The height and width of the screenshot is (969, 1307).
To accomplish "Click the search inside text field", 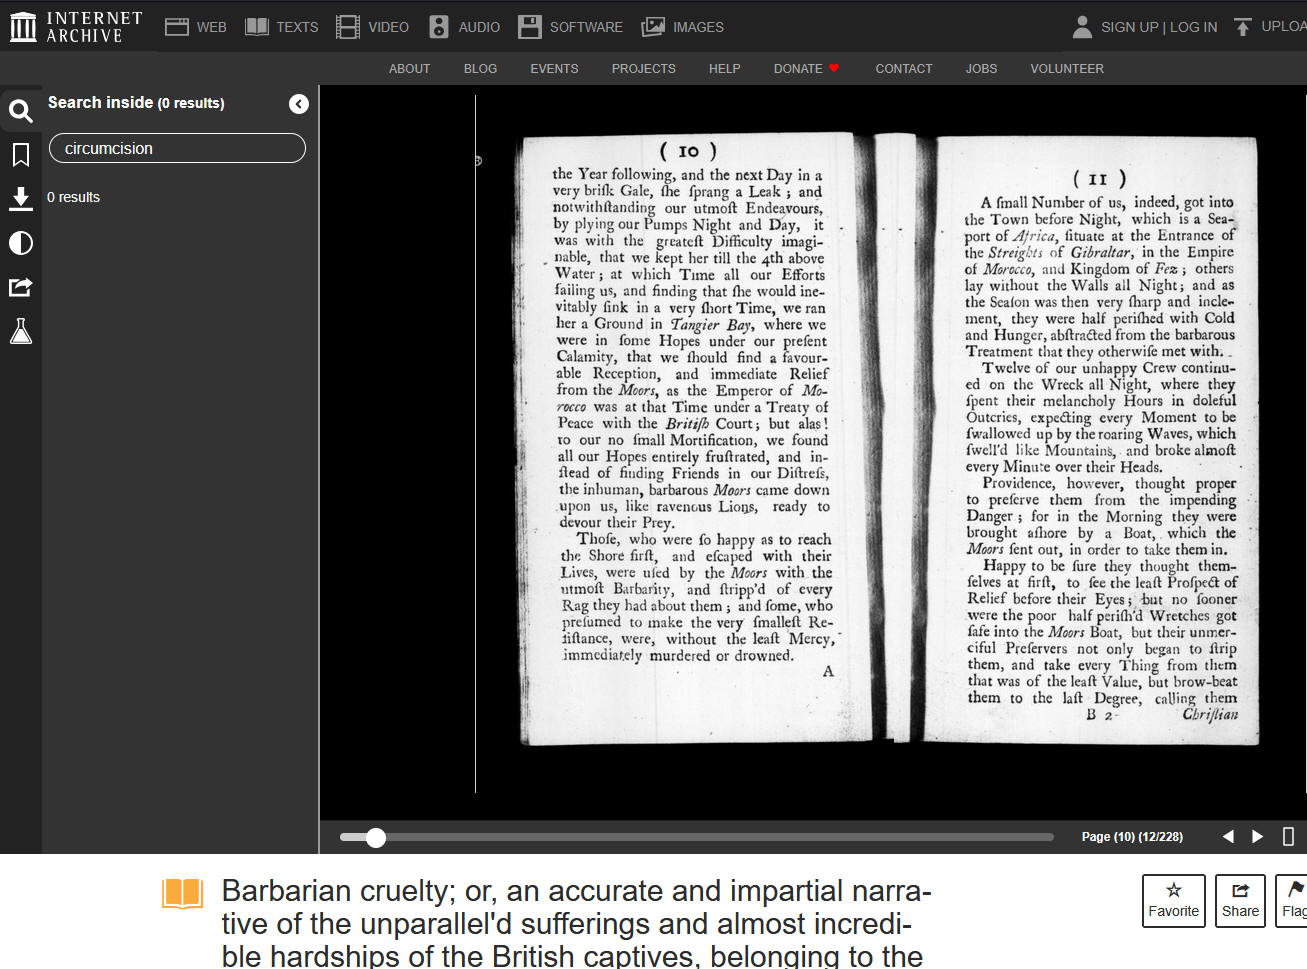I will click(177, 148).
